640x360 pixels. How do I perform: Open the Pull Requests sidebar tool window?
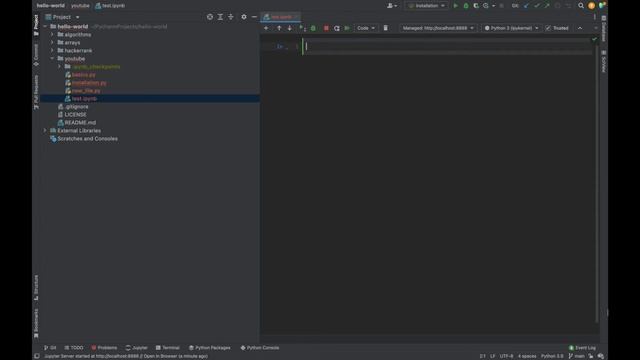(x=36, y=92)
